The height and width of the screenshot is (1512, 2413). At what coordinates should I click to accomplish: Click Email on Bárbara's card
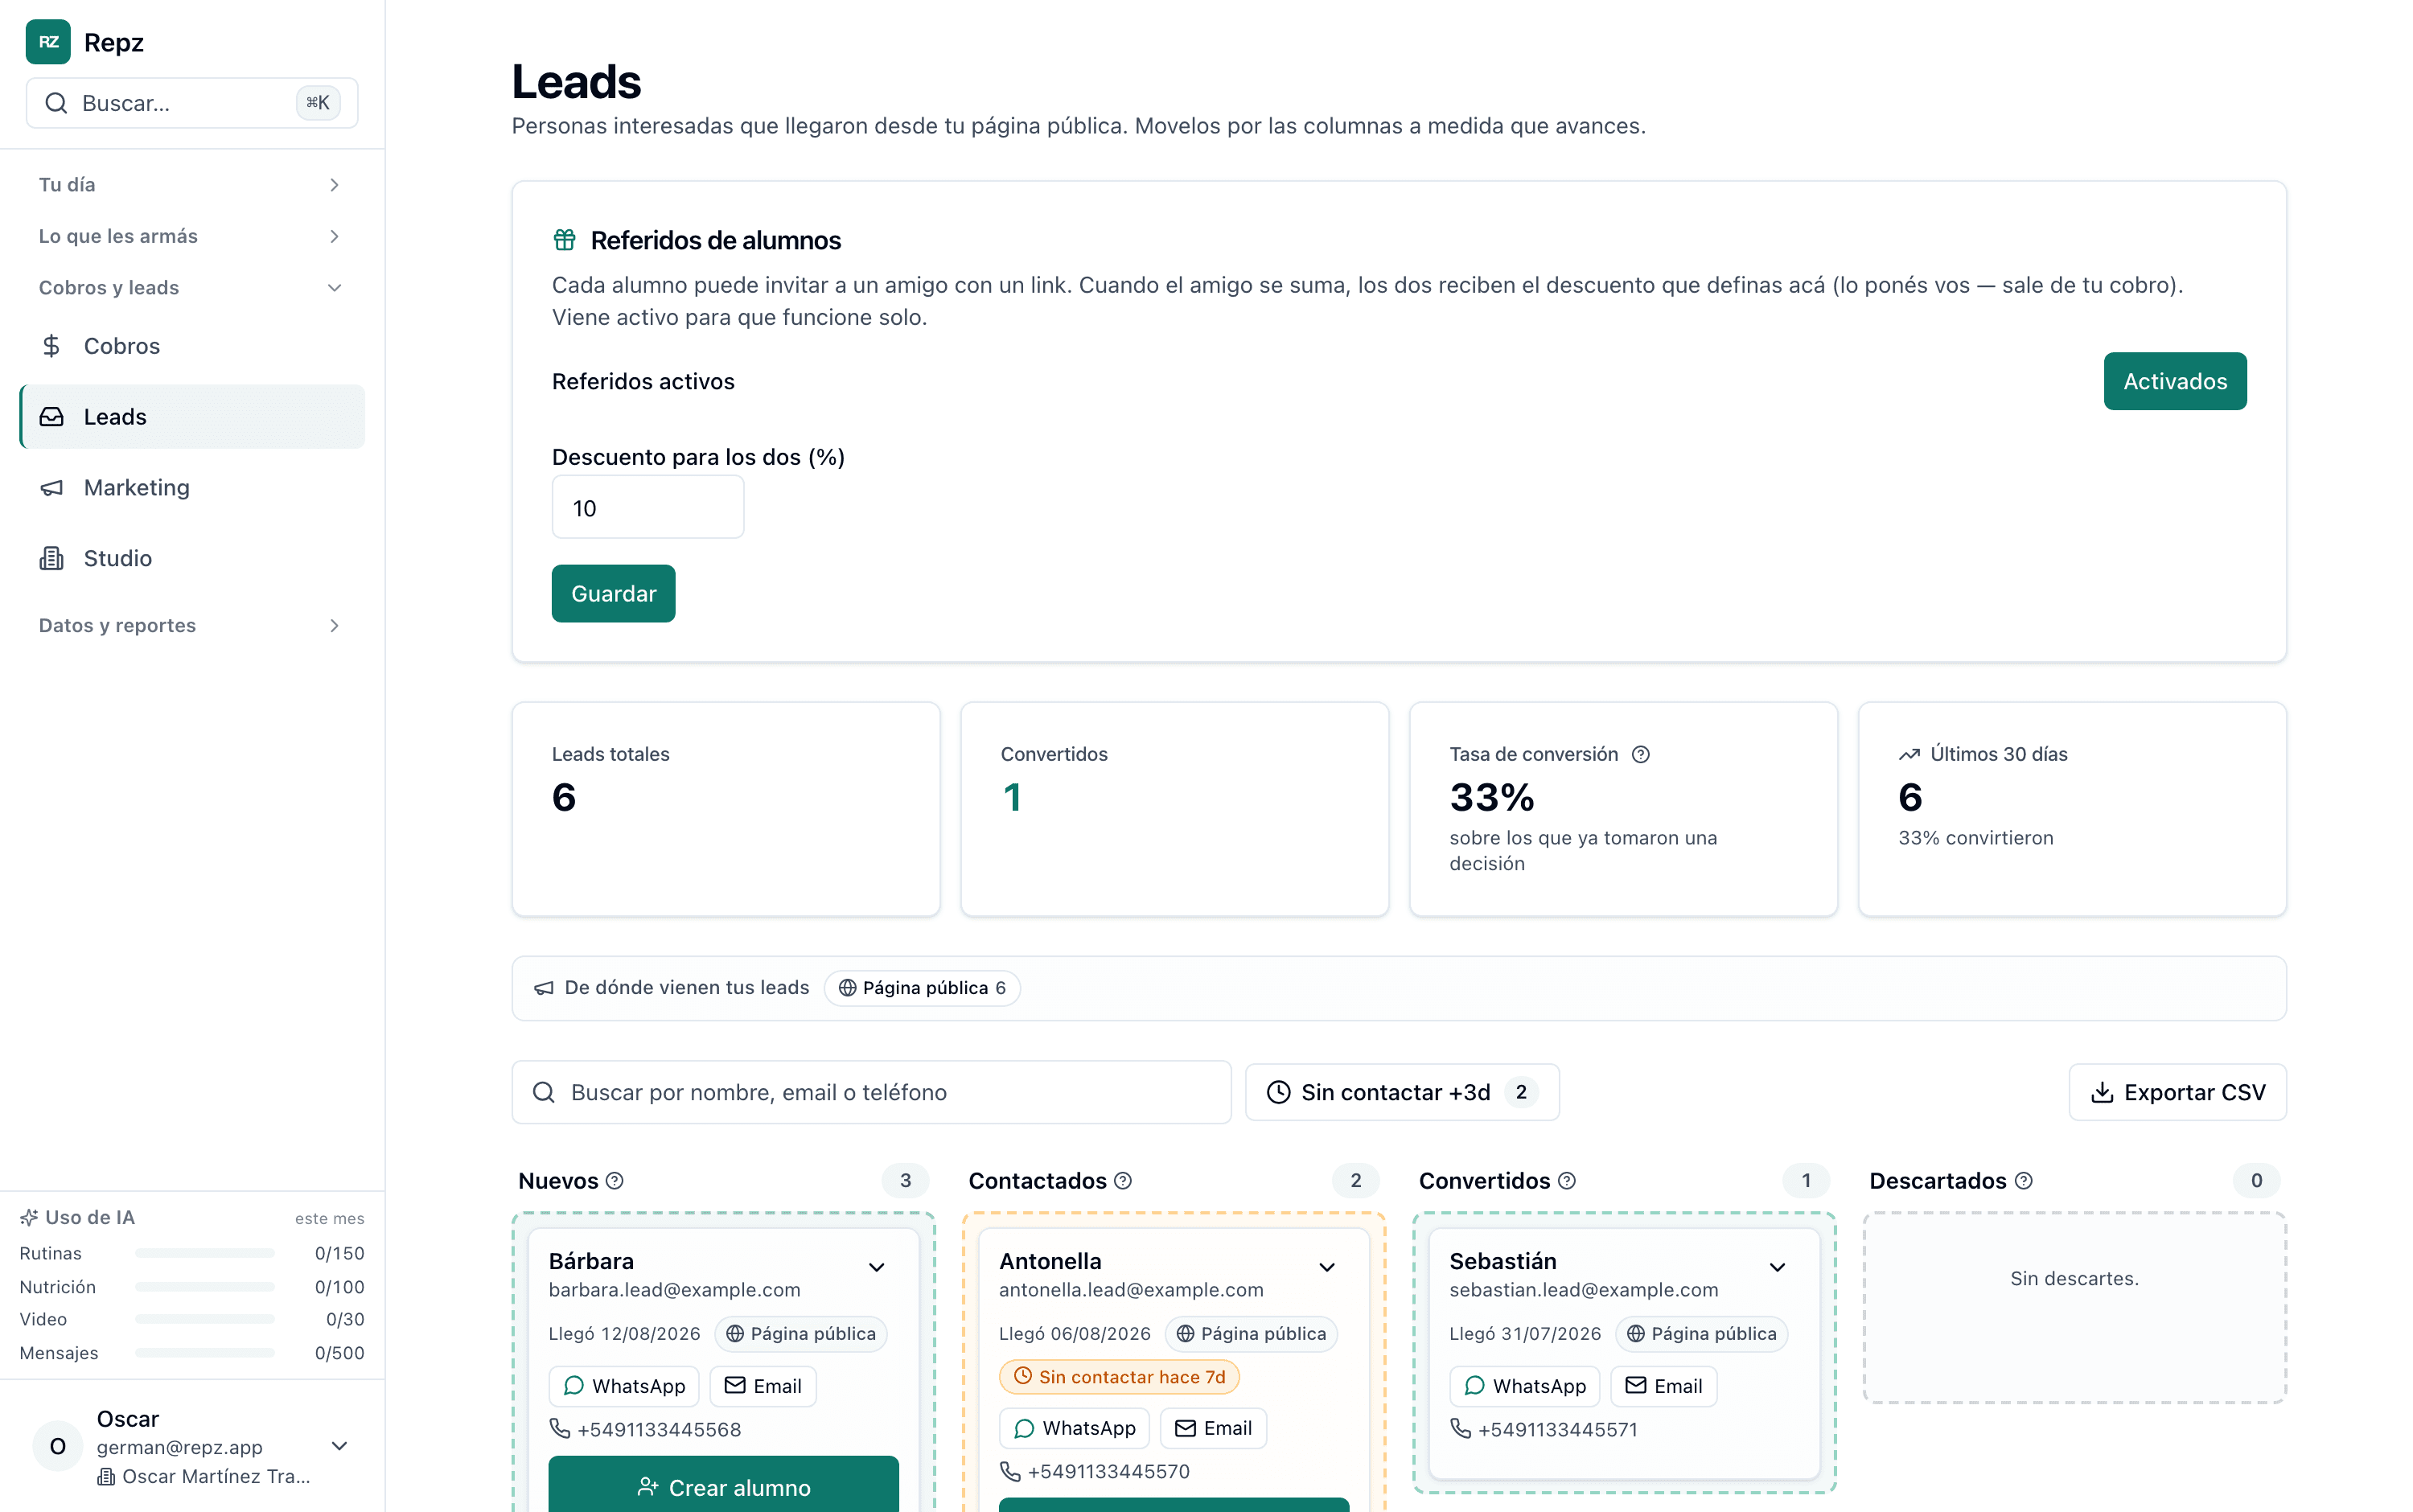click(x=763, y=1386)
